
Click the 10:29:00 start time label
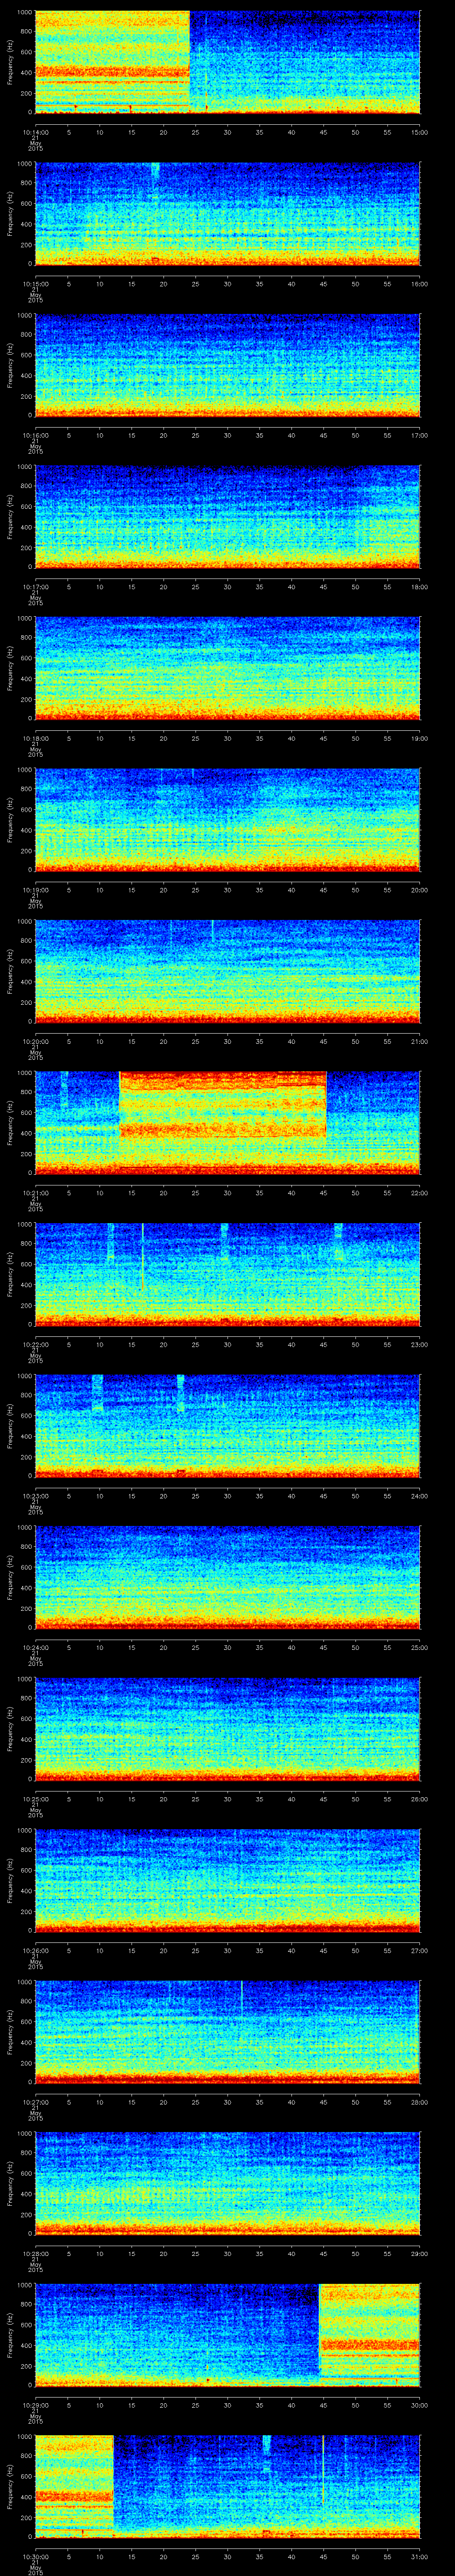click(35, 2405)
